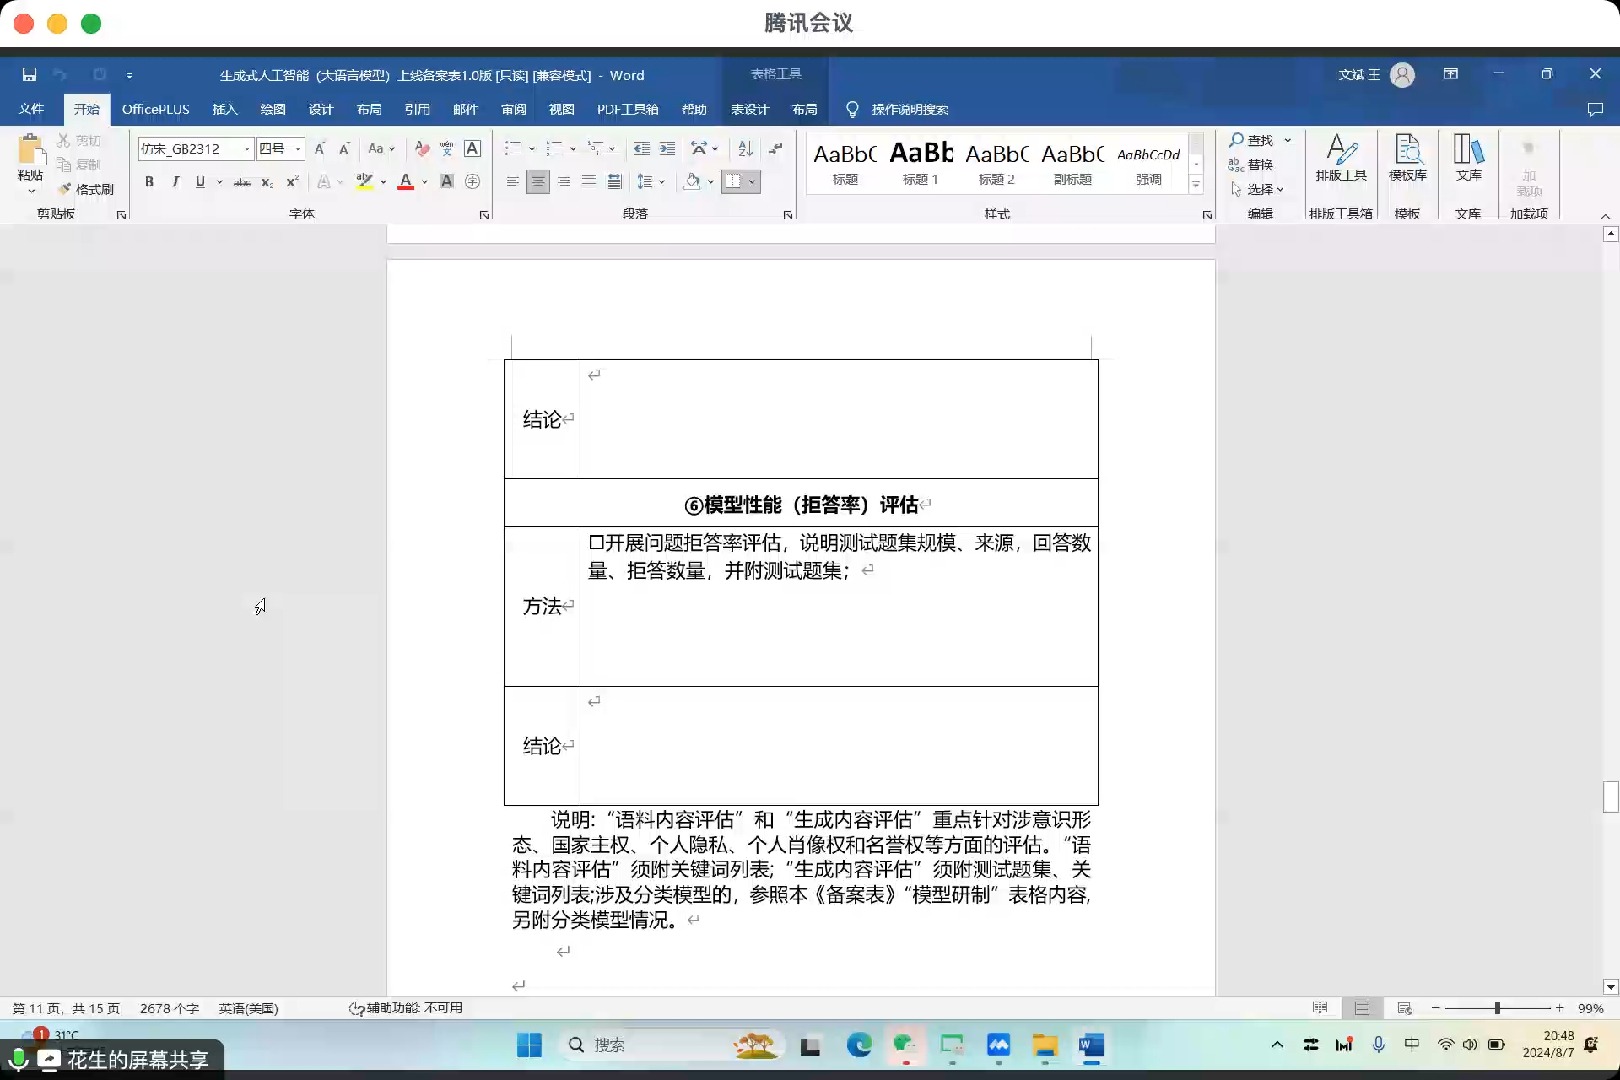Decrease paragraph indent
This screenshot has width=1620, height=1080.
point(642,149)
